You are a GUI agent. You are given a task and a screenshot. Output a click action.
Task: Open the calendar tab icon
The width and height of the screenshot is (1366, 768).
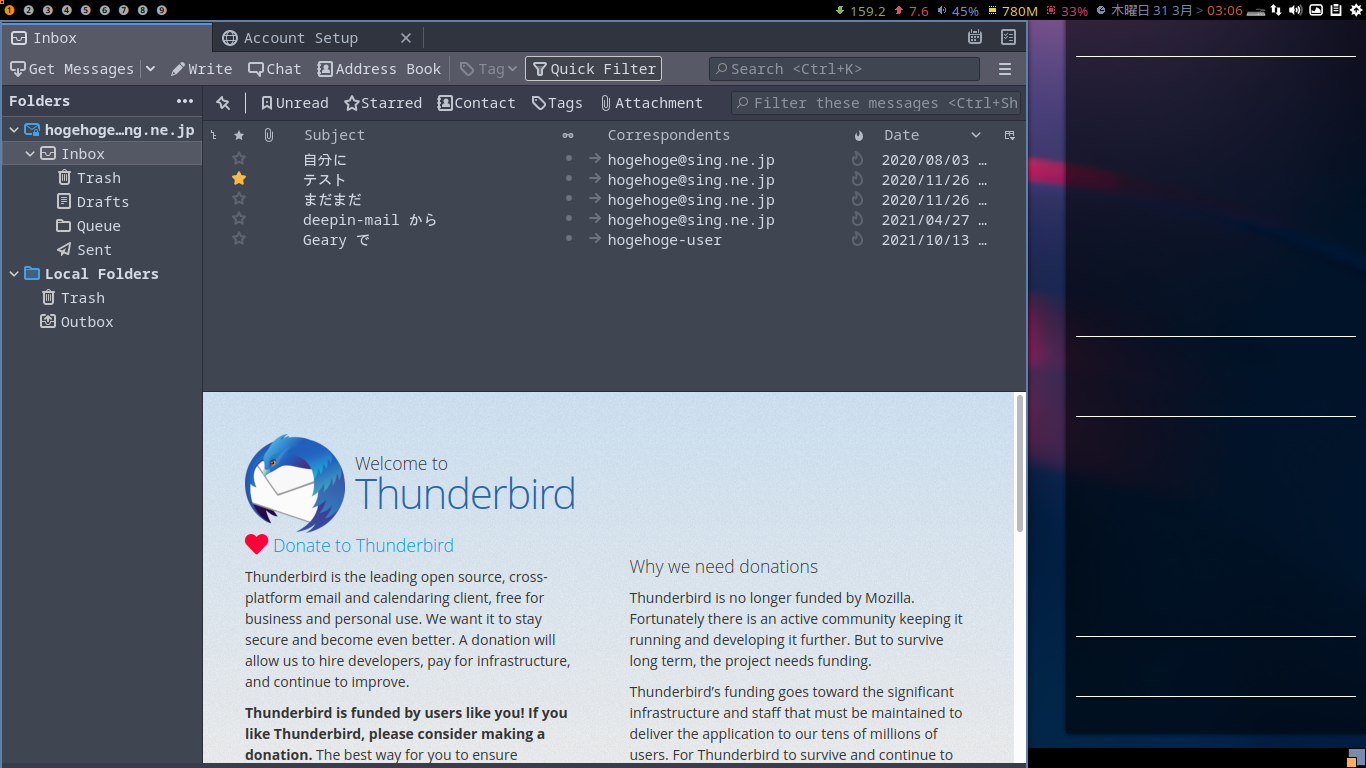(975, 38)
